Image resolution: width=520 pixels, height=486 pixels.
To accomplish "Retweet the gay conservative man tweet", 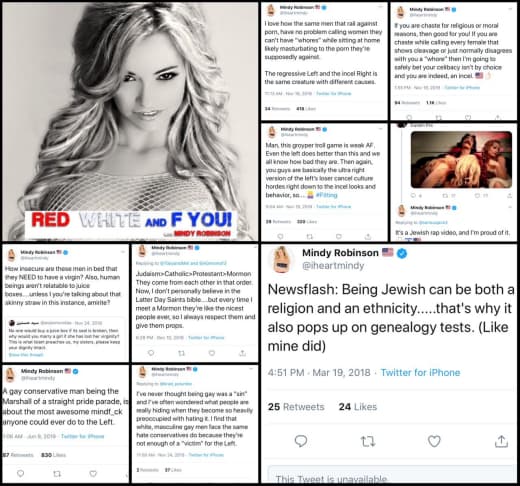I will click(x=57, y=473).
